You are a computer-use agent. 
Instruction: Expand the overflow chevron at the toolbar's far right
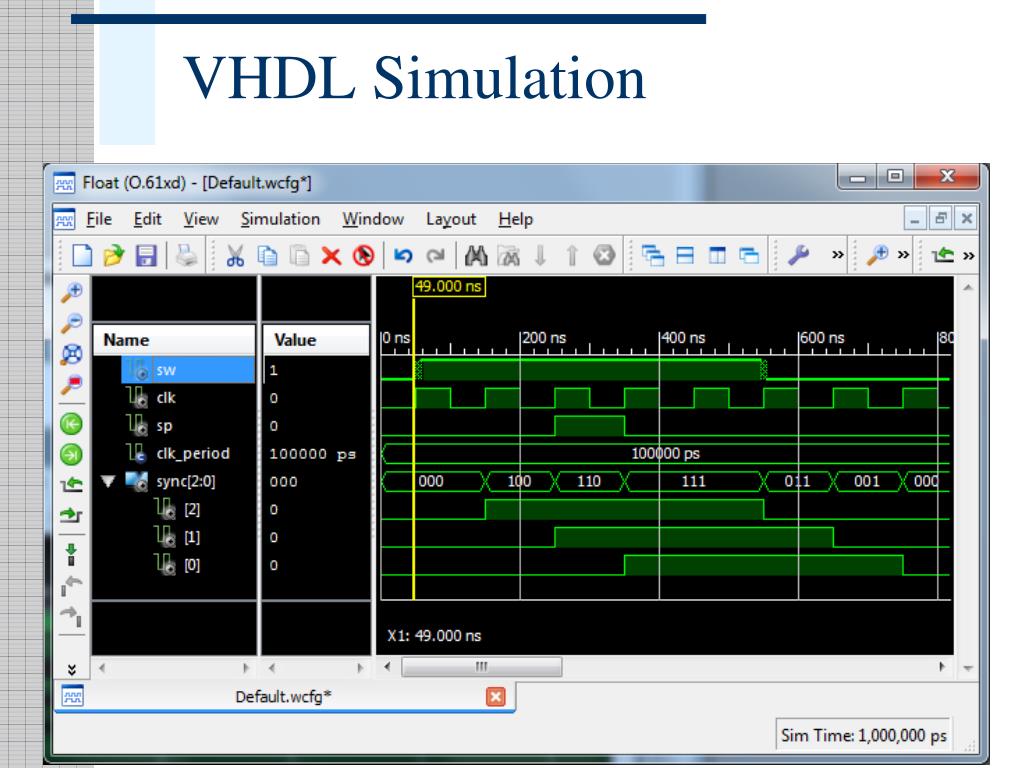968,255
